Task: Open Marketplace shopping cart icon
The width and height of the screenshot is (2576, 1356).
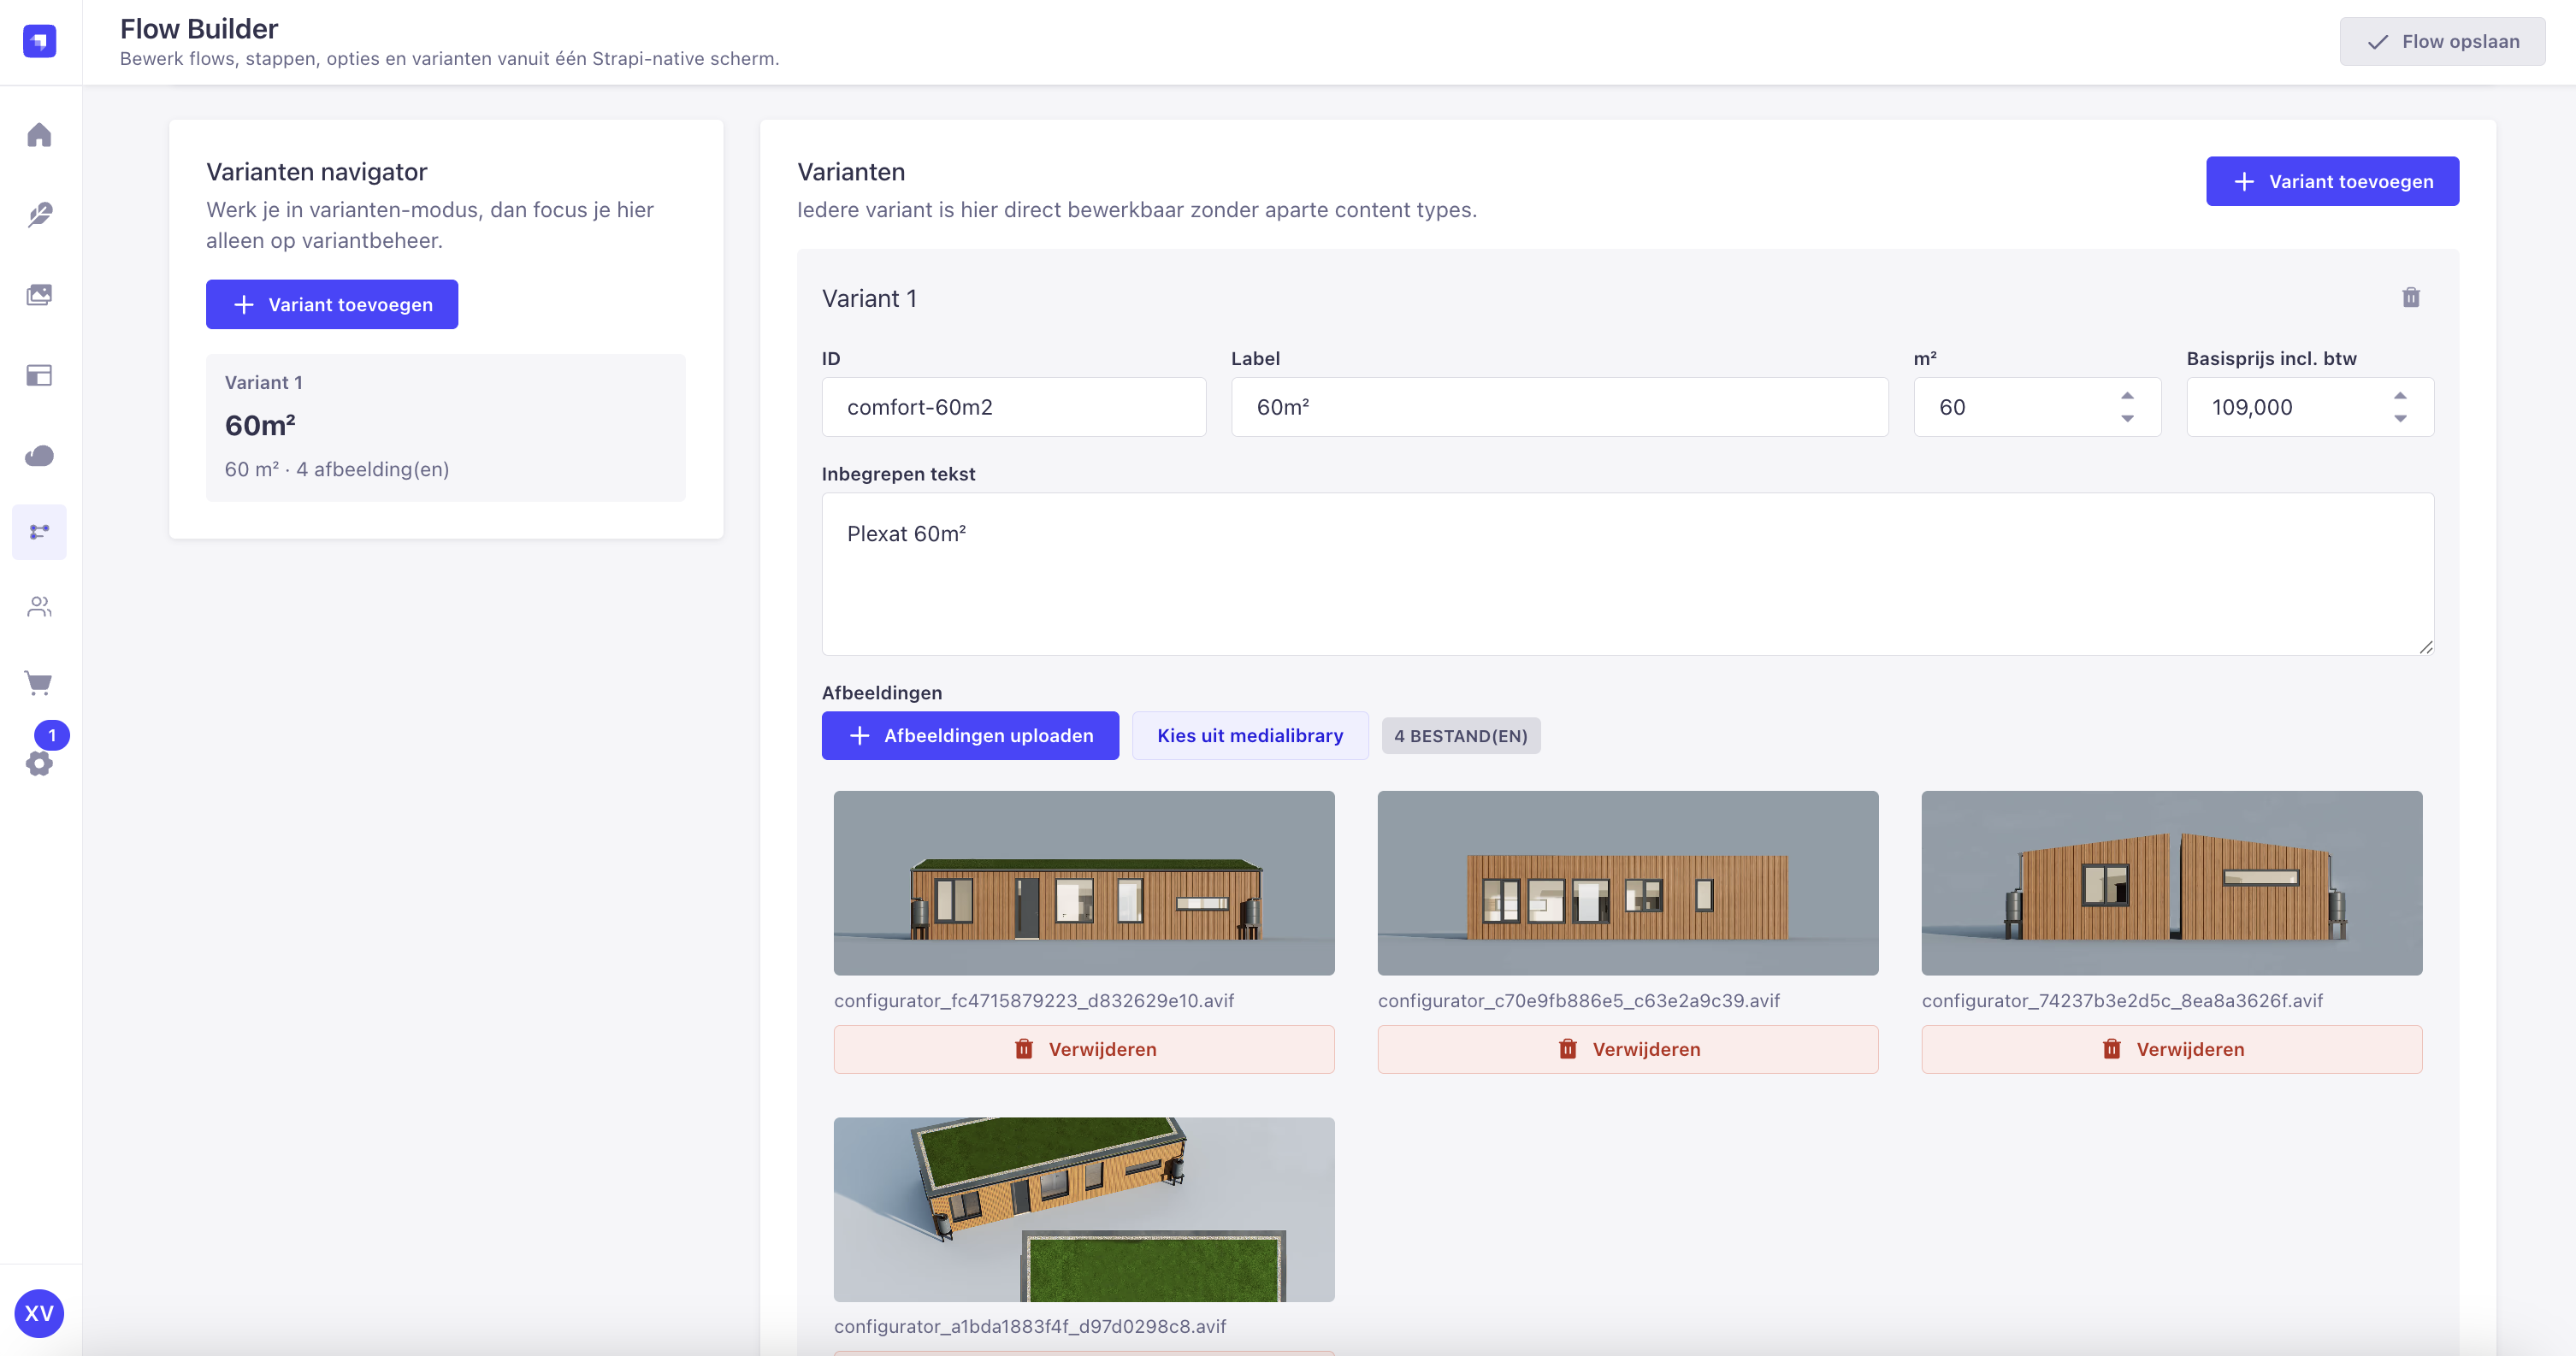Action: click(39, 683)
